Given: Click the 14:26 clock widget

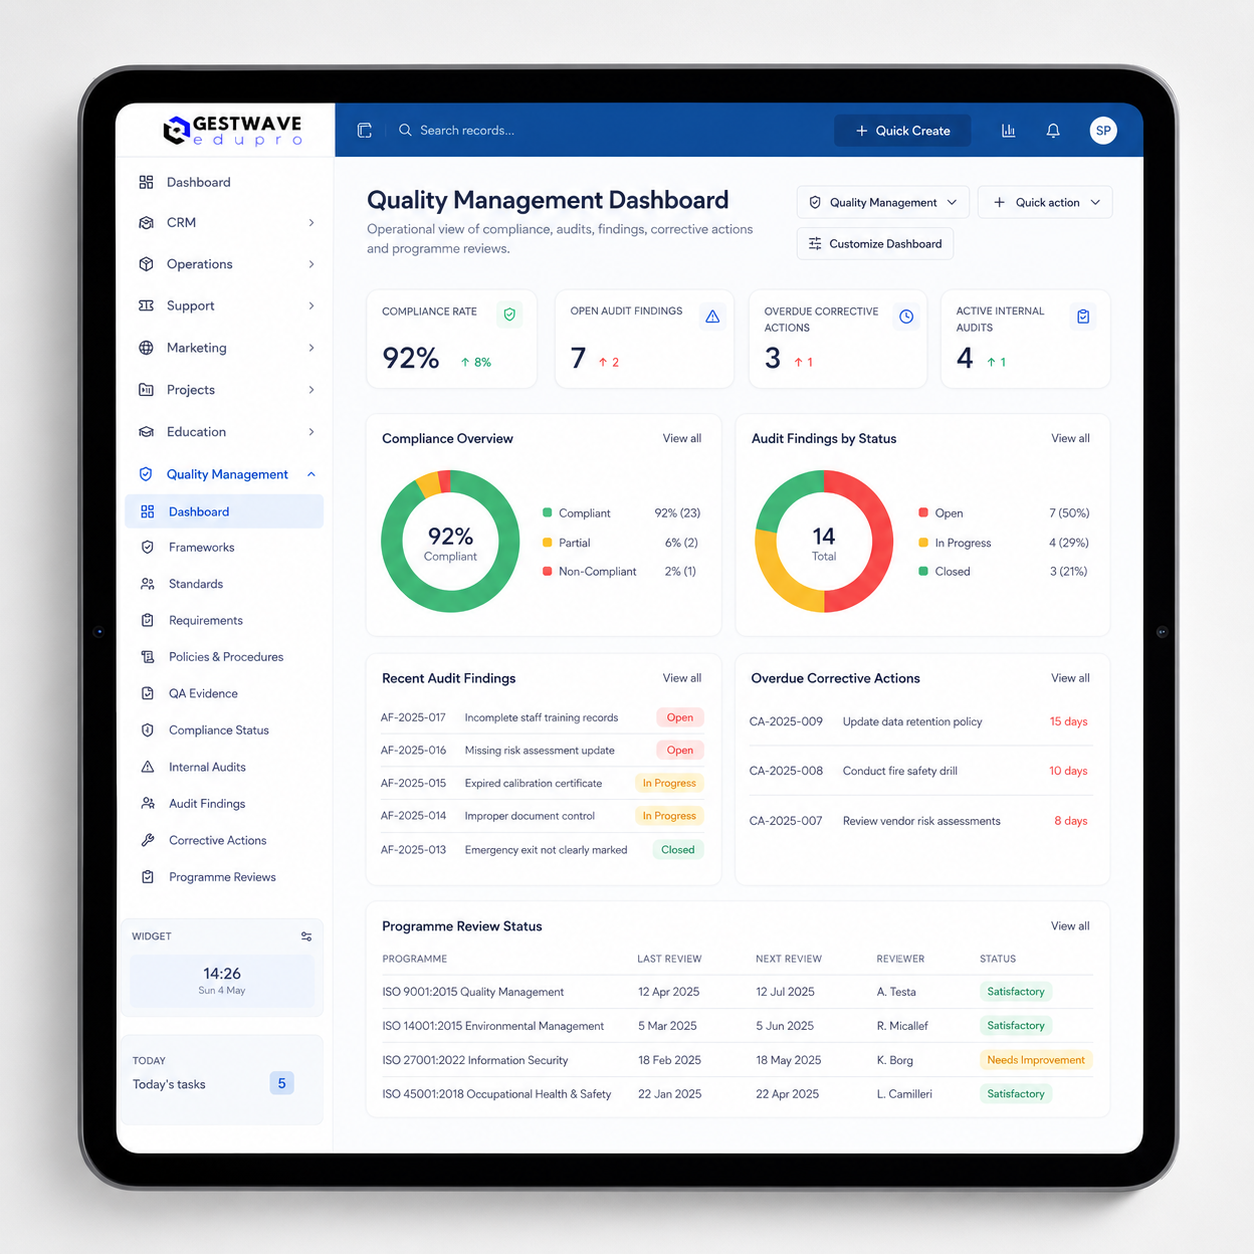Looking at the screenshot, I should (222, 980).
